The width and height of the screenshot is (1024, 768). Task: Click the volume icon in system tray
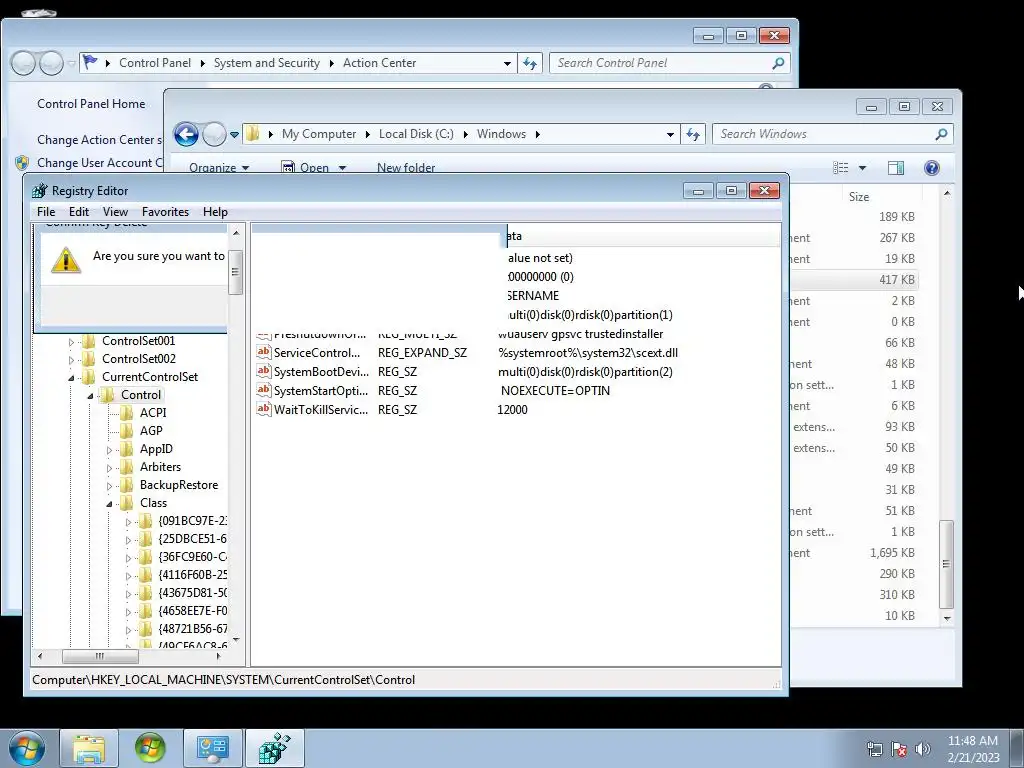pyautogui.click(x=923, y=749)
